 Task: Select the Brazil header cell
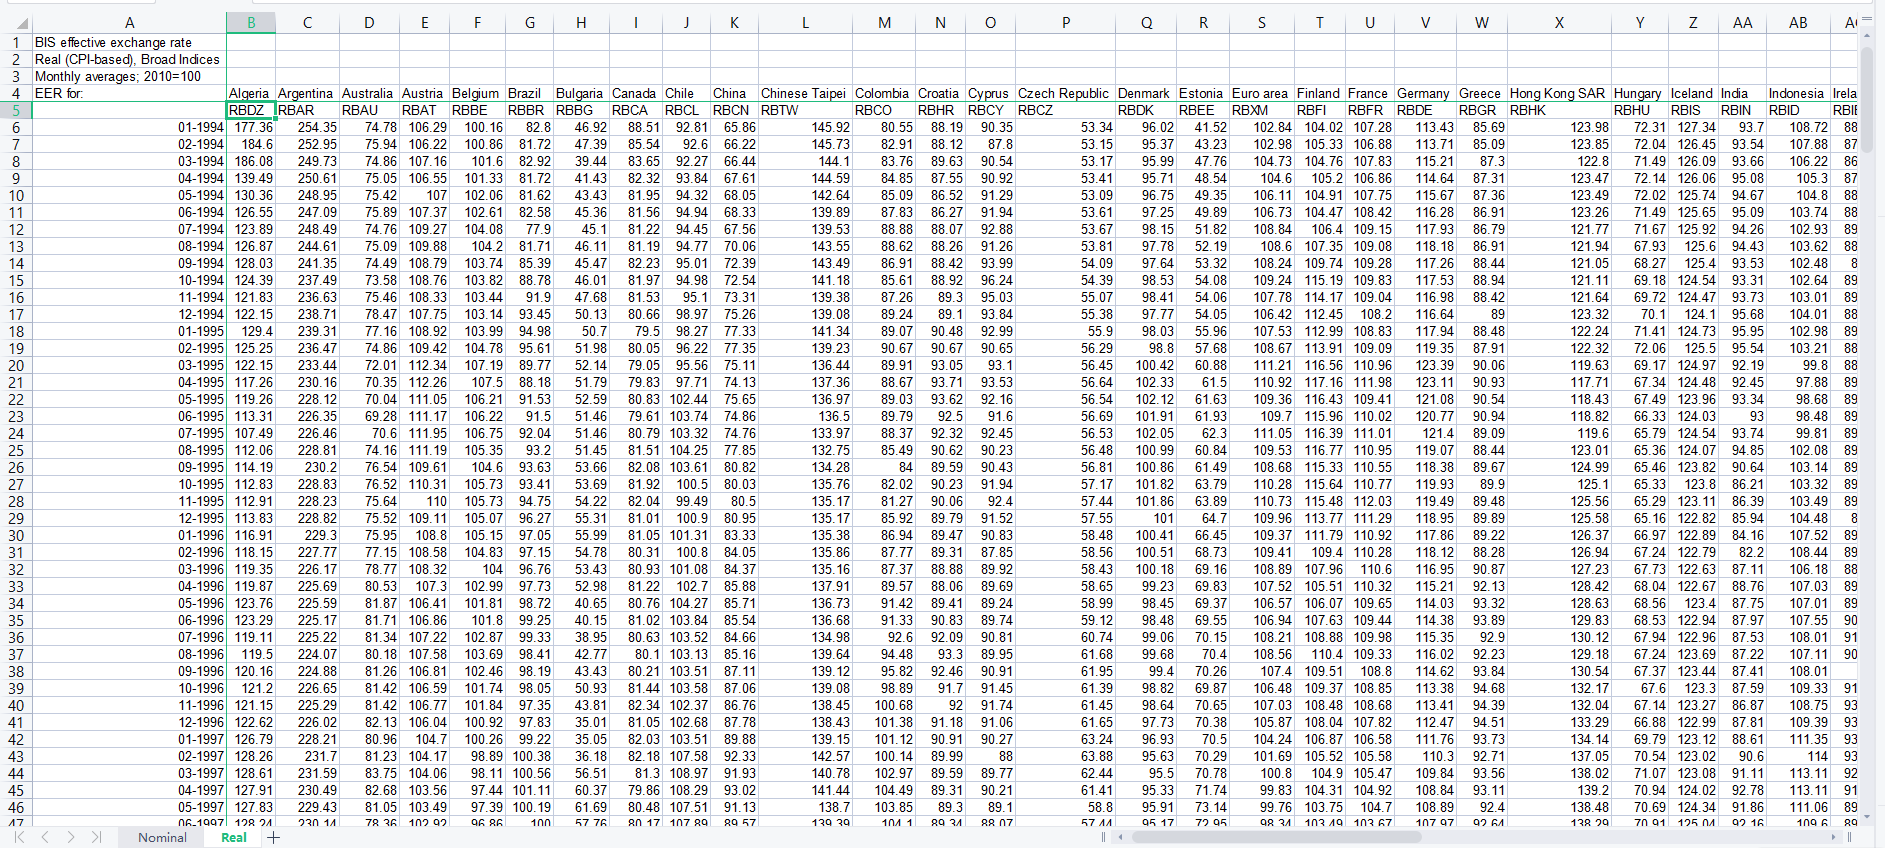(529, 93)
